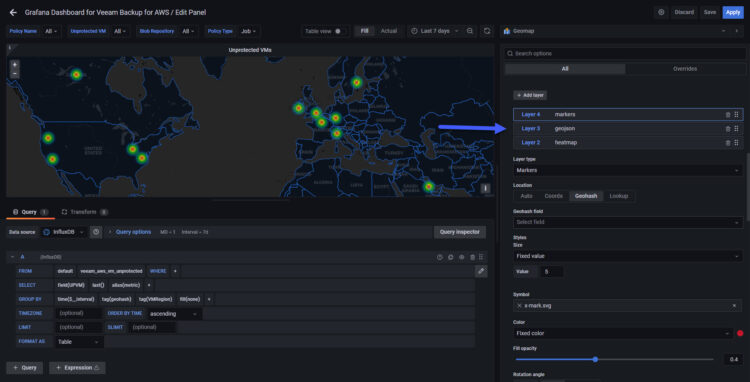Open Blob Repository variable dropdown
The height and width of the screenshot is (382, 750).
tap(188, 31)
